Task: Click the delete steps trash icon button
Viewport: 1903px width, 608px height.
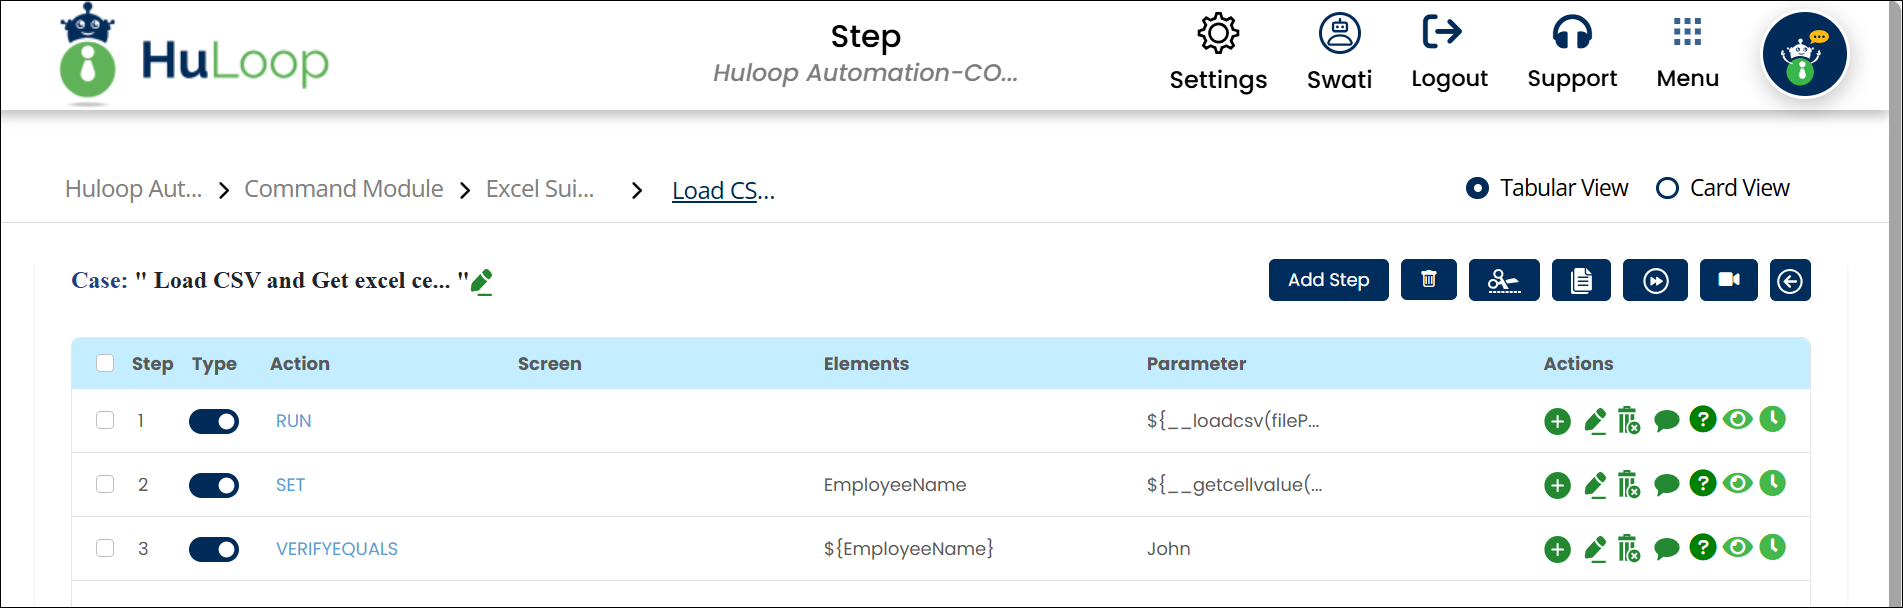Action: [x=1428, y=280]
